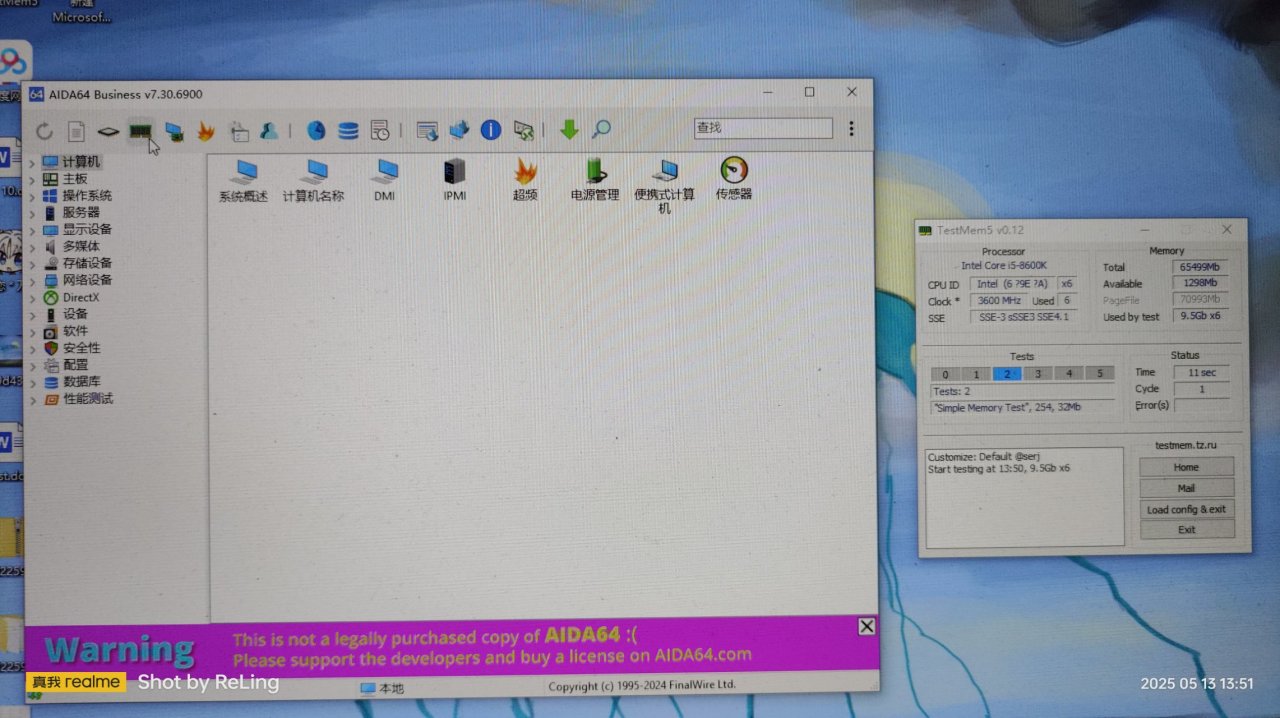
Task: Click the AIDA64.com license text in the warning banner
Action: point(703,656)
